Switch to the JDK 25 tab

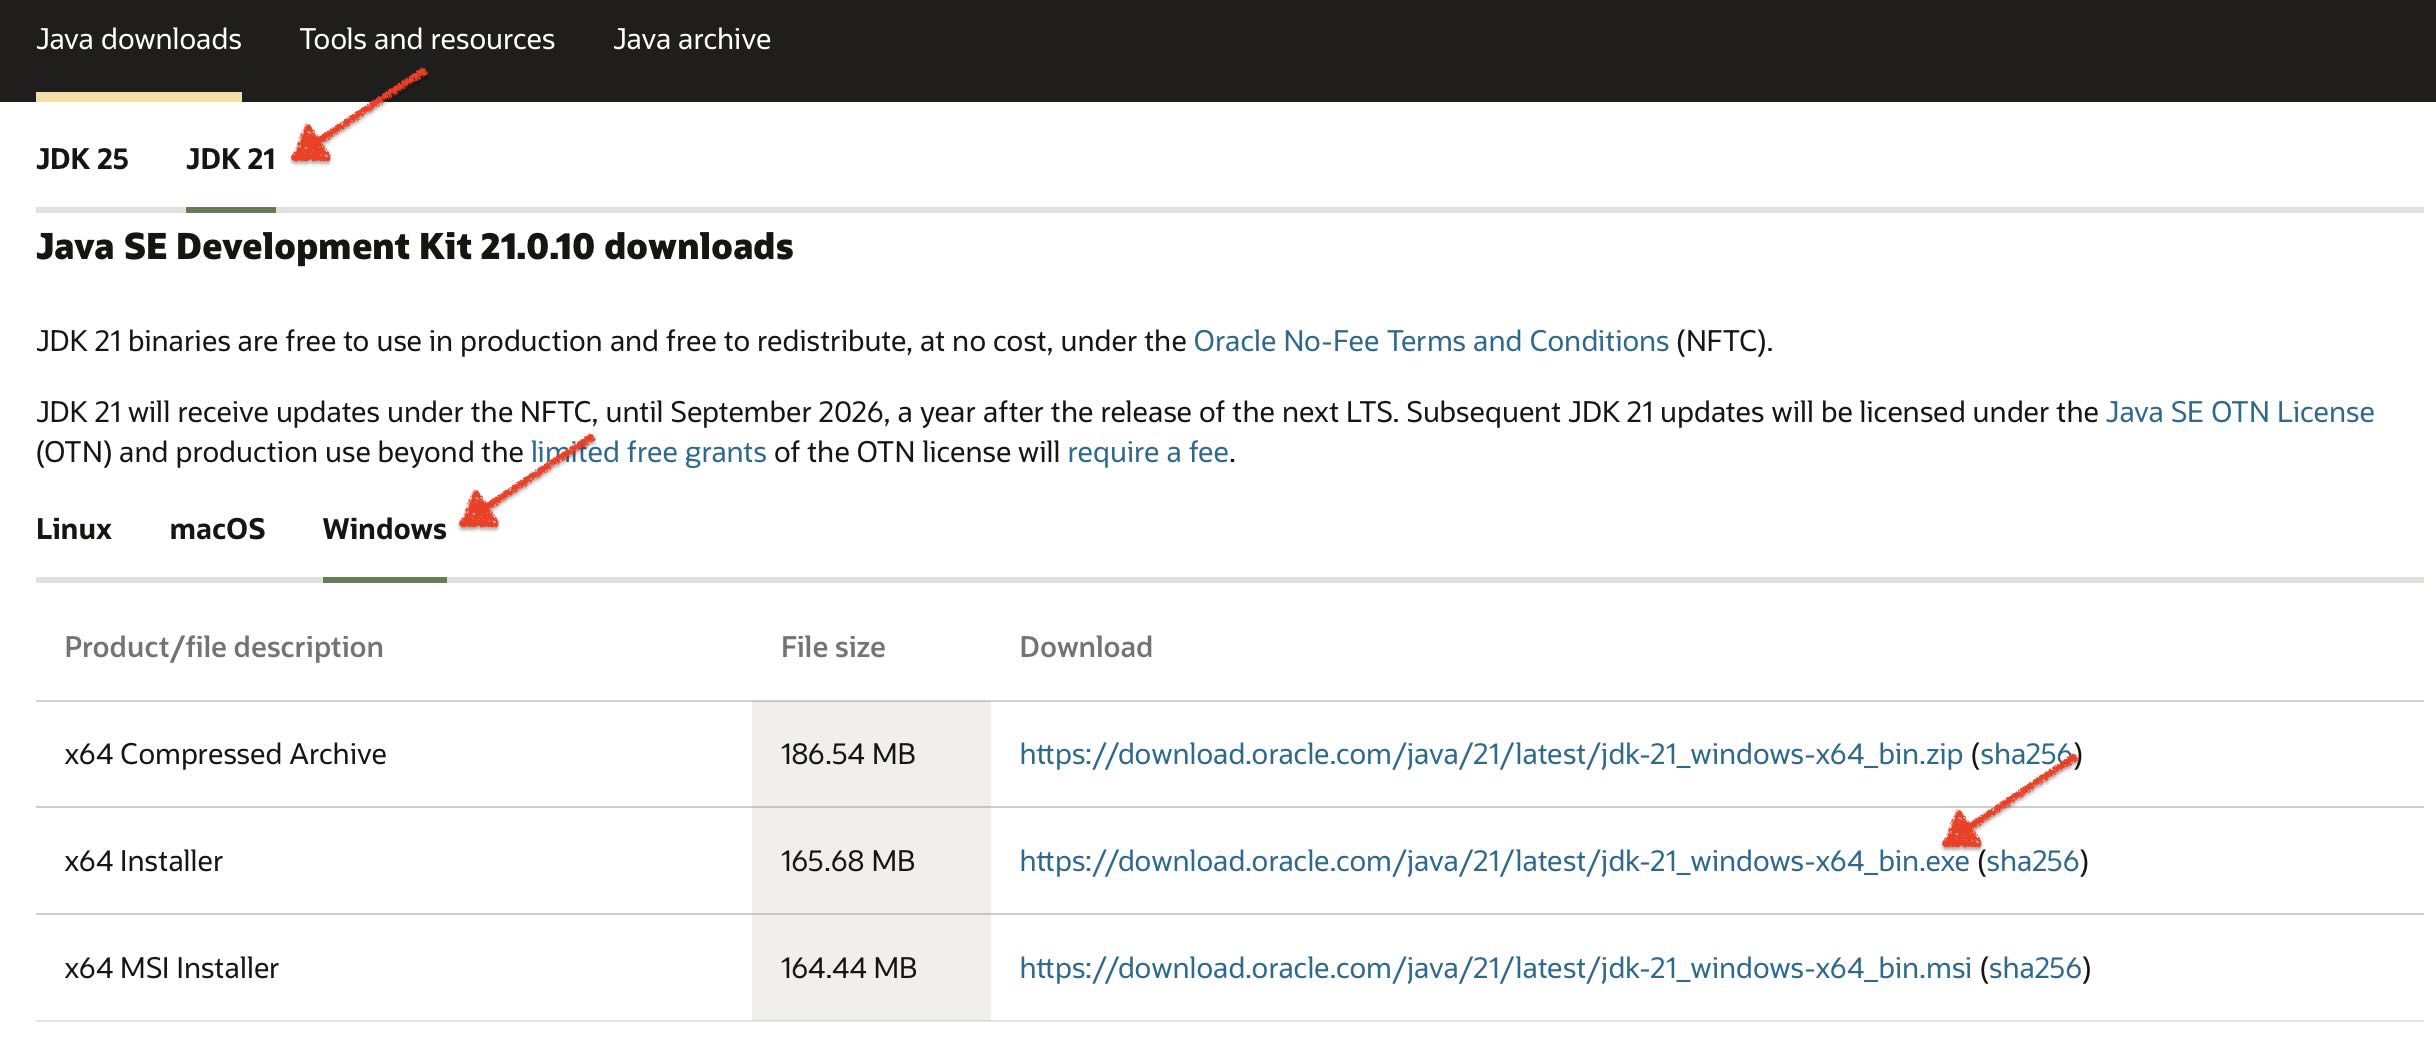(x=82, y=158)
